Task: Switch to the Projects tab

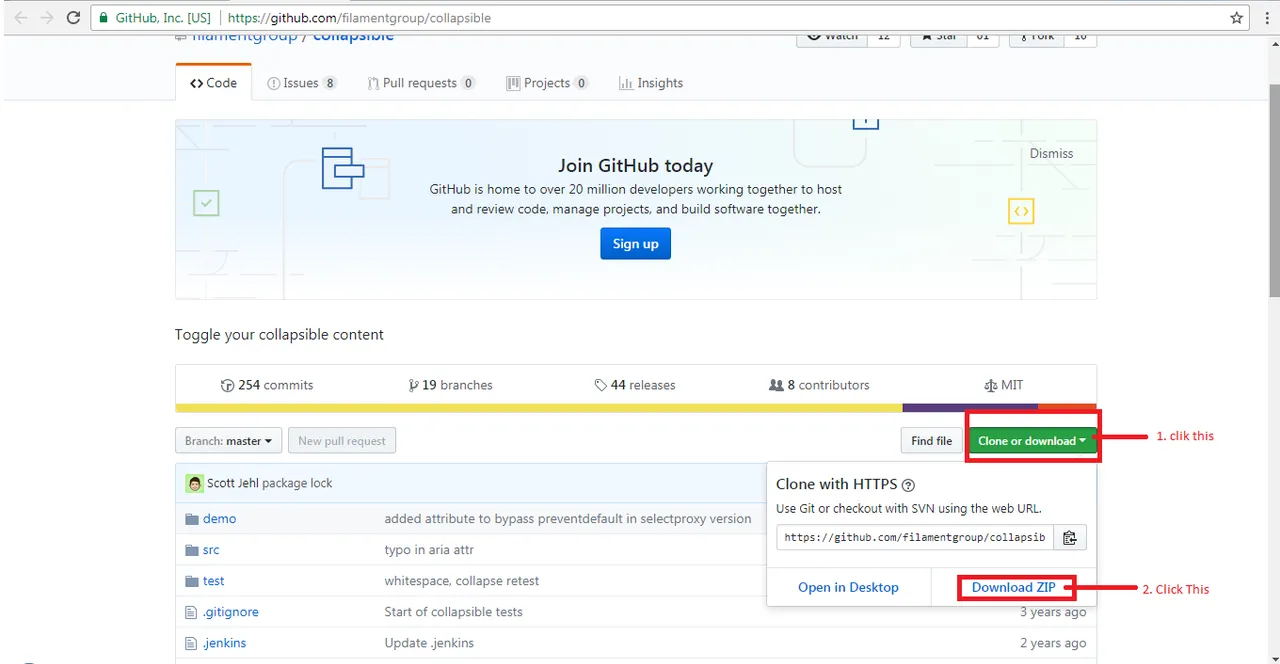Action: pos(547,83)
